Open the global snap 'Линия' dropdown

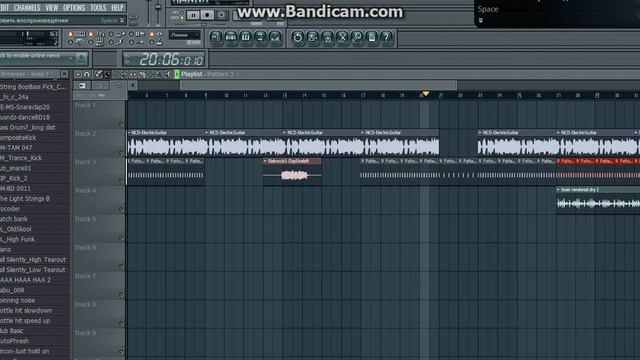pyautogui.click(x=184, y=35)
